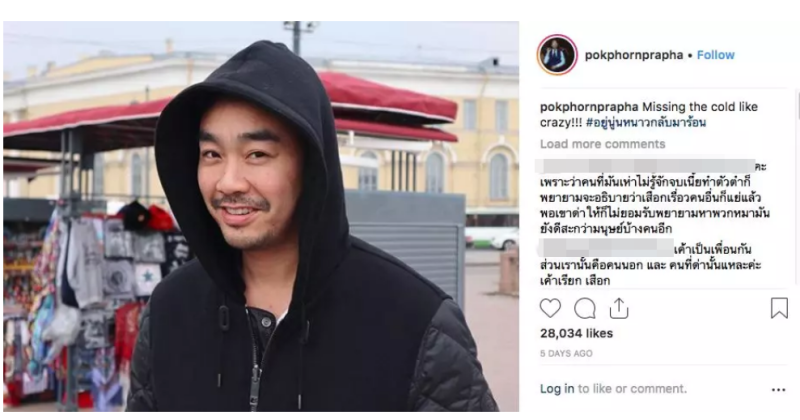Viewport: 800px width, 420px height.
Task: Click the main photo of the hooded man
Action: [x=261, y=216]
